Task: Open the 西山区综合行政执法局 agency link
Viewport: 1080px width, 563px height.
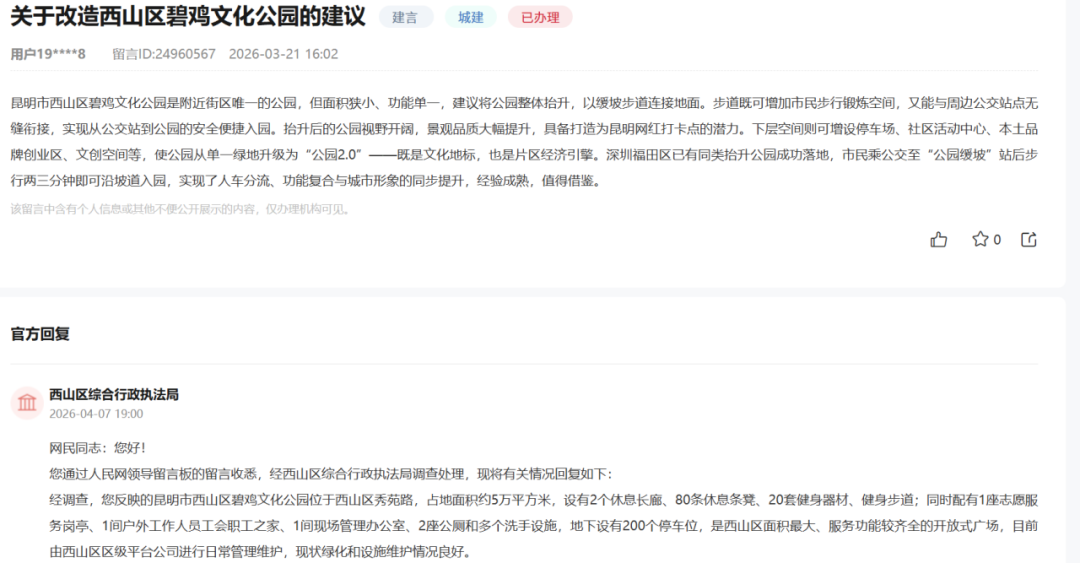Action: coord(114,395)
